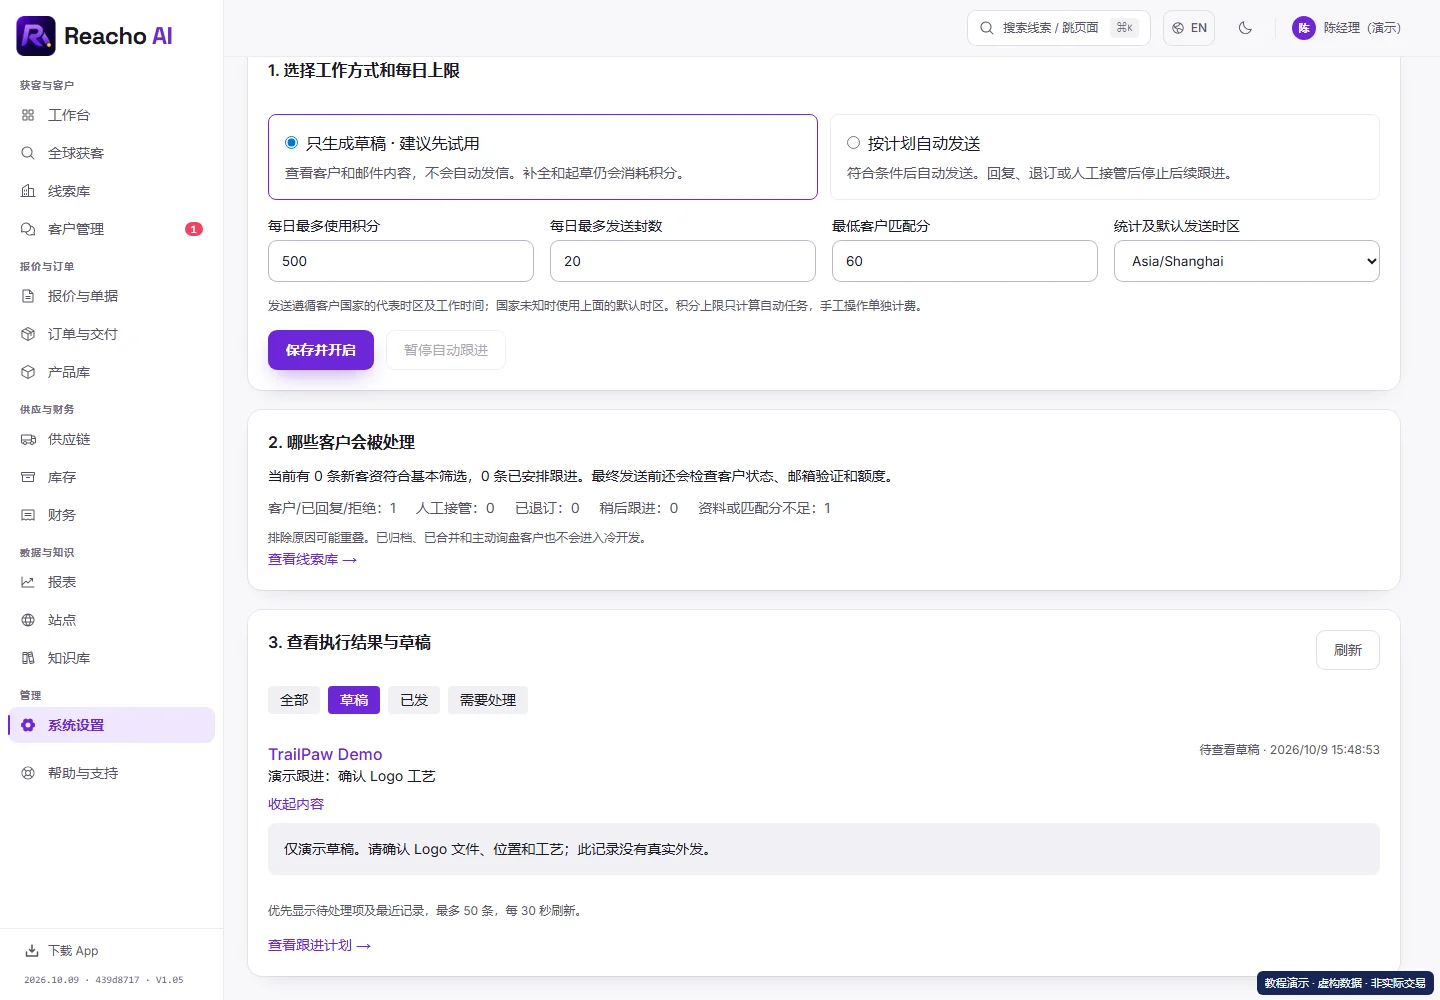Open 财务 icon in sidebar

coord(28,515)
